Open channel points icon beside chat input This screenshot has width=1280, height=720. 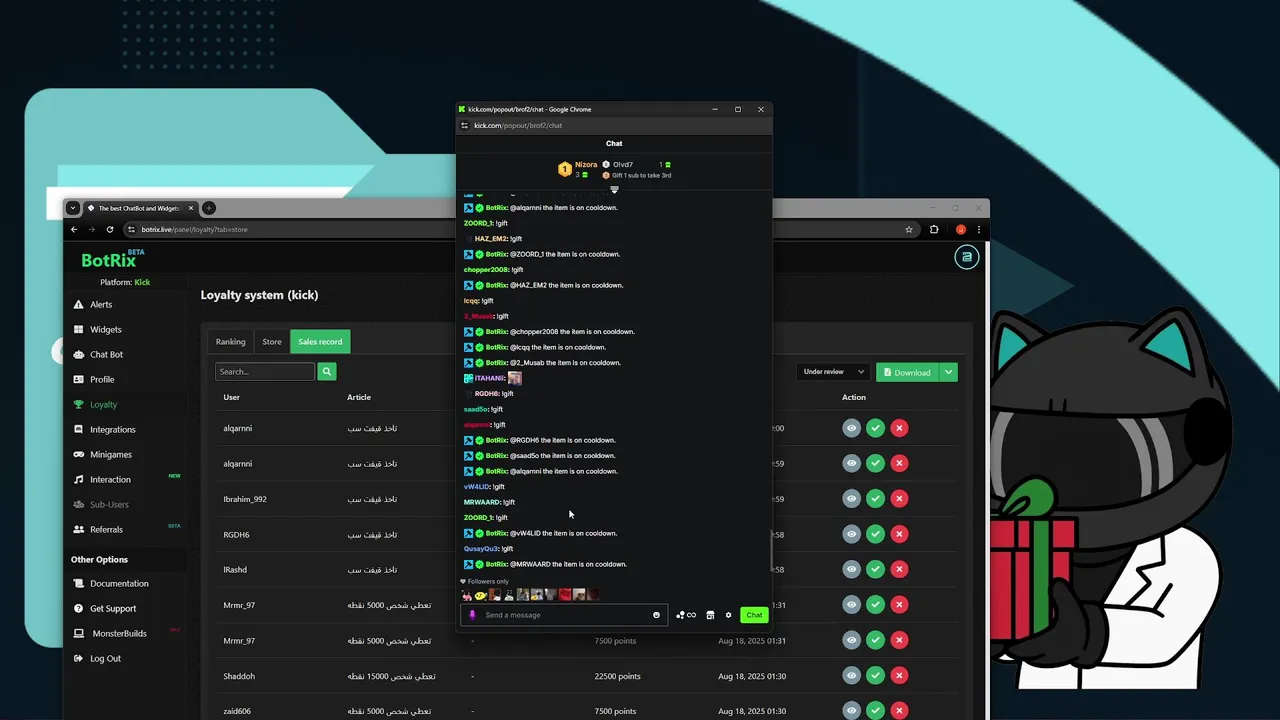685,615
